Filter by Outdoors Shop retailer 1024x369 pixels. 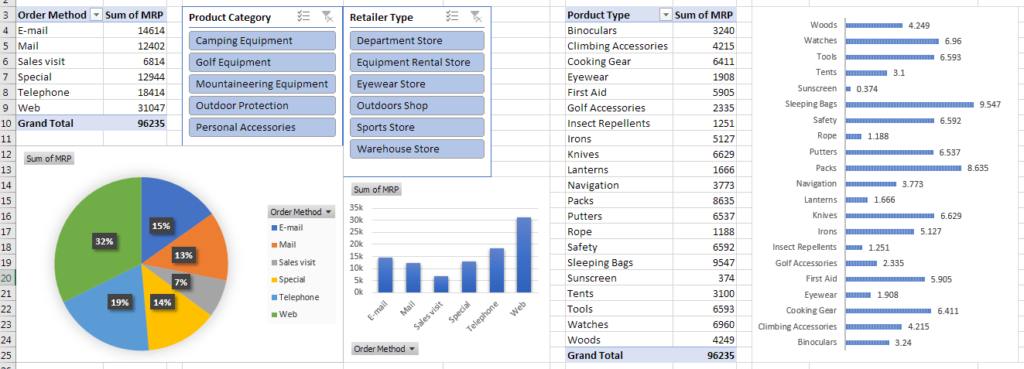pyautogui.click(x=417, y=105)
